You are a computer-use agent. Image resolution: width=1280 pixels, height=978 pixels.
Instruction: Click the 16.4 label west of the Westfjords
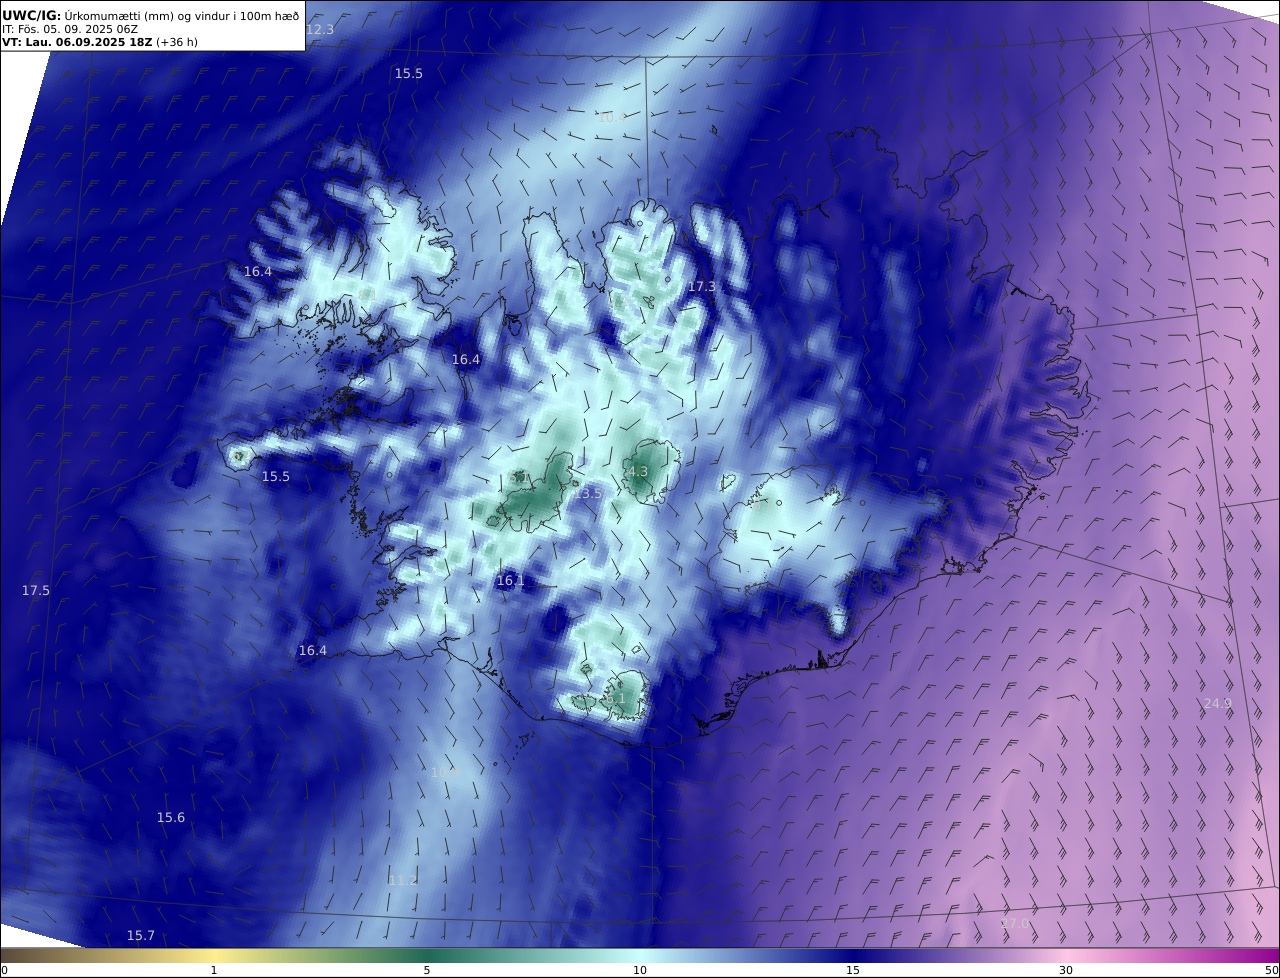(x=258, y=272)
